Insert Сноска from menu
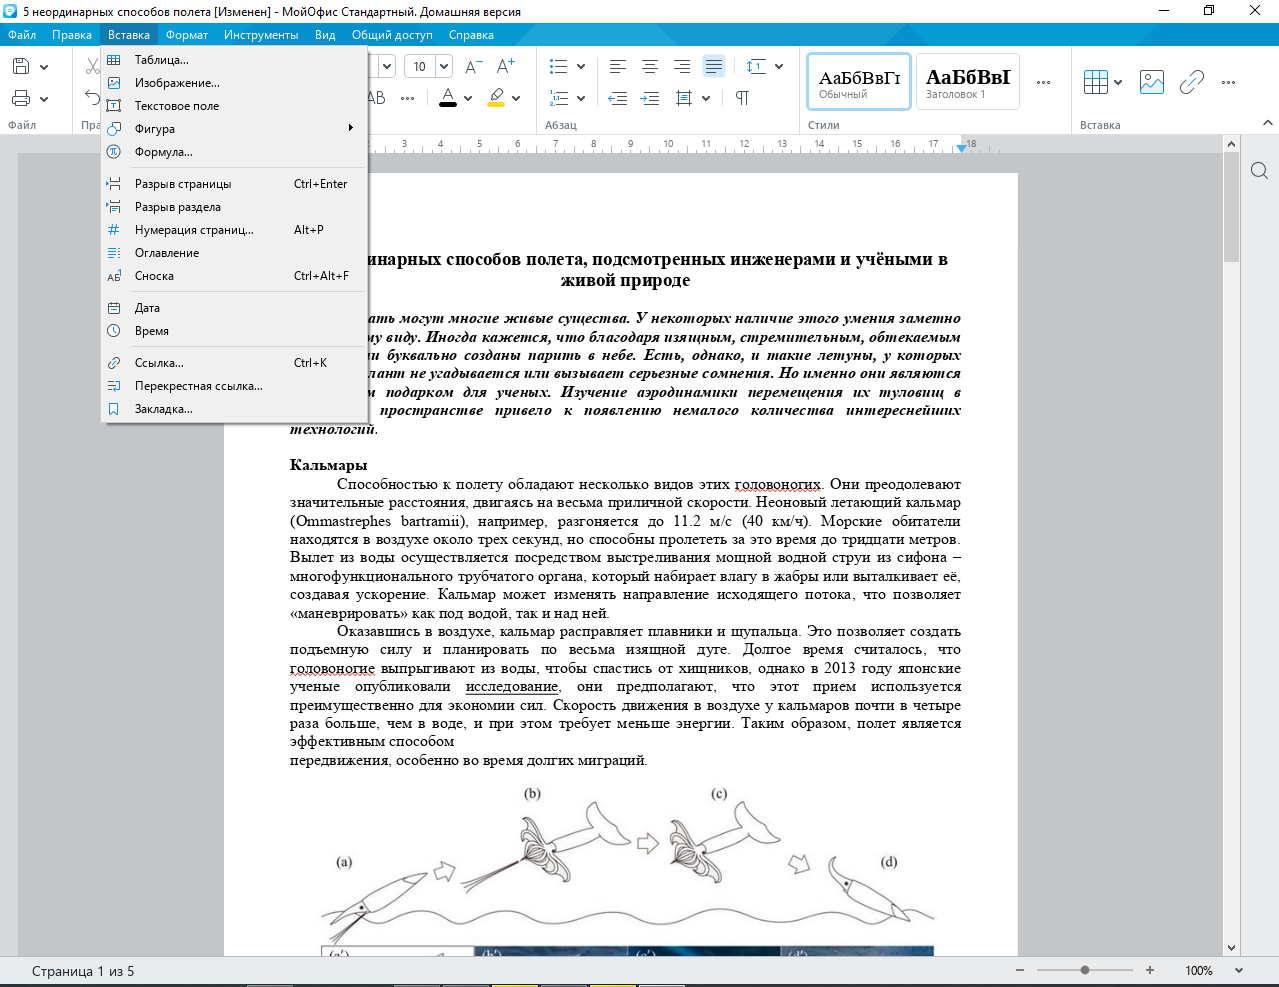The width and height of the screenshot is (1279, 987). [234, 276]
